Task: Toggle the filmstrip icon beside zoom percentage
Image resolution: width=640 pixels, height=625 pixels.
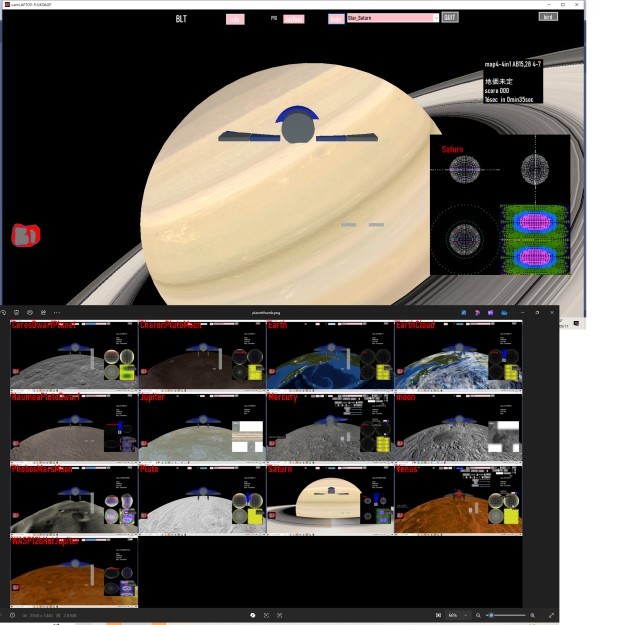Action: click(x=438, y=615)
